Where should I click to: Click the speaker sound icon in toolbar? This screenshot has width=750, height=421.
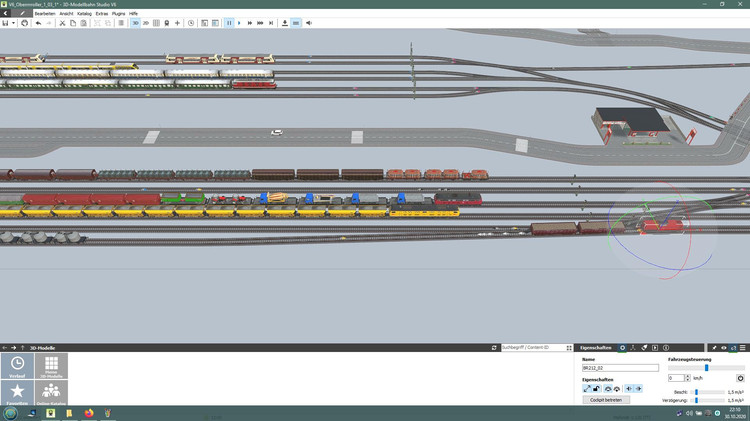(308, 22)
